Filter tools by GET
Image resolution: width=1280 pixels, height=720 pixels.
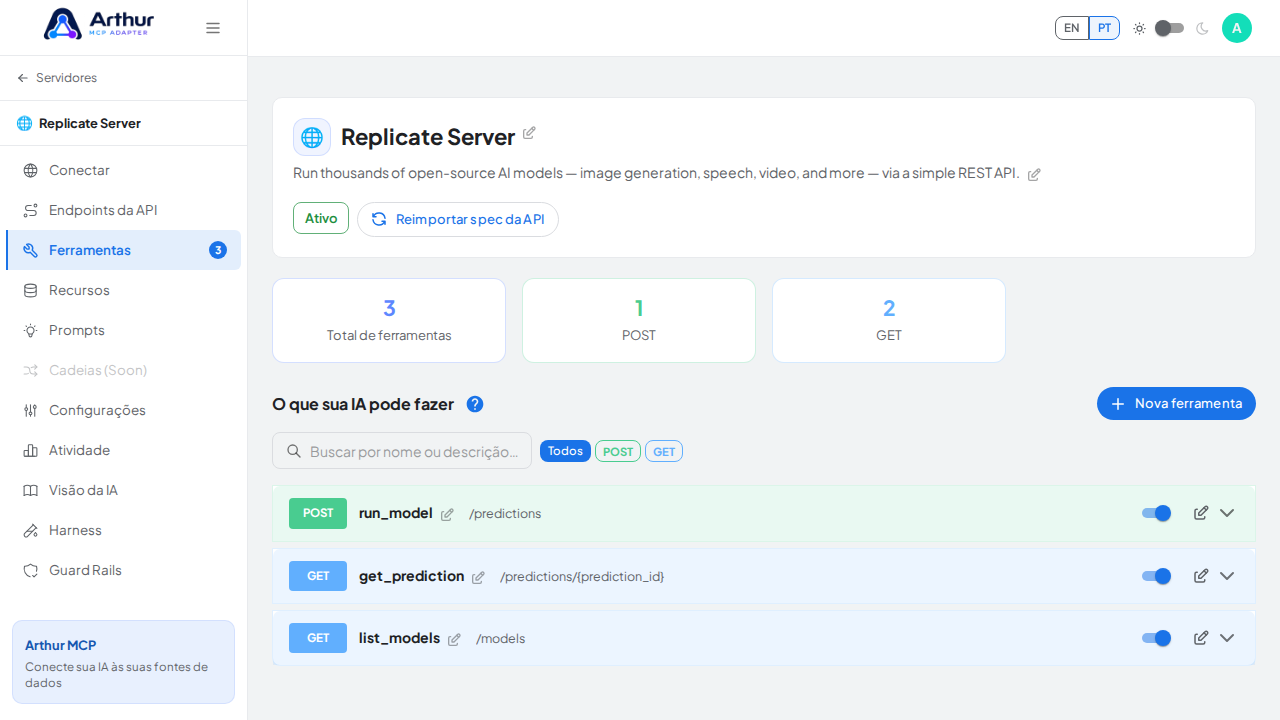(664, 451)
